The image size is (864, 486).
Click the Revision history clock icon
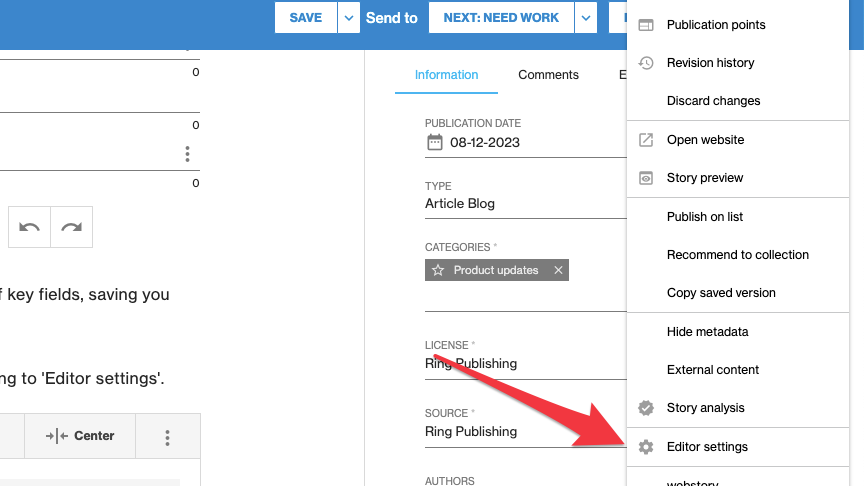click(646, 63)
